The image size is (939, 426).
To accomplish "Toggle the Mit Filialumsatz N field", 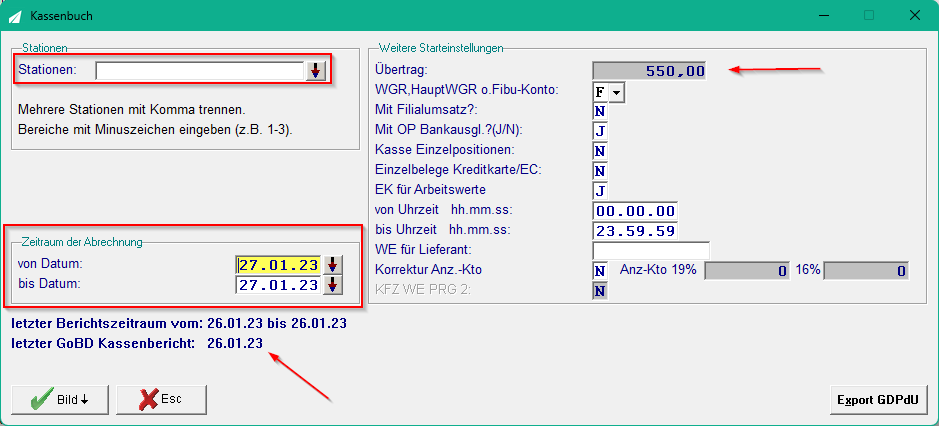I will tap(600, 111).
